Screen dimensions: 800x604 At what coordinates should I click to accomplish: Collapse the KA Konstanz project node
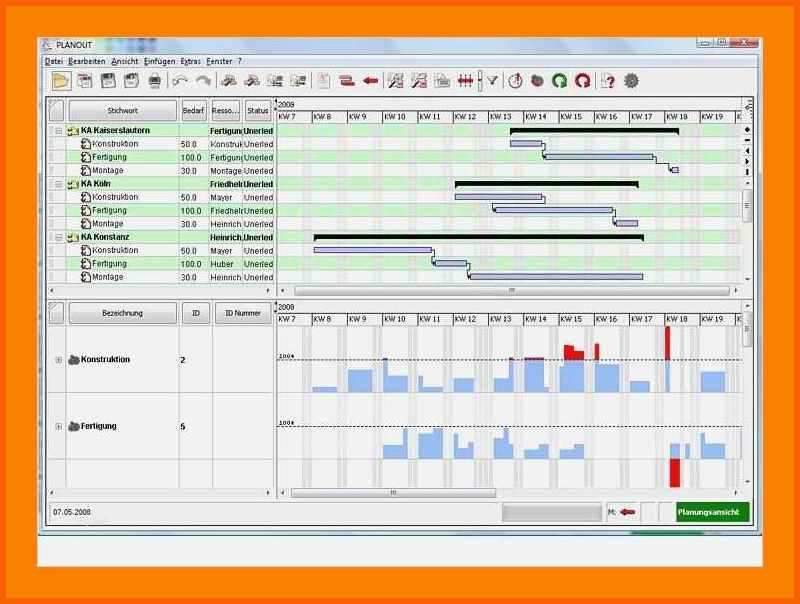coord(58,238)
